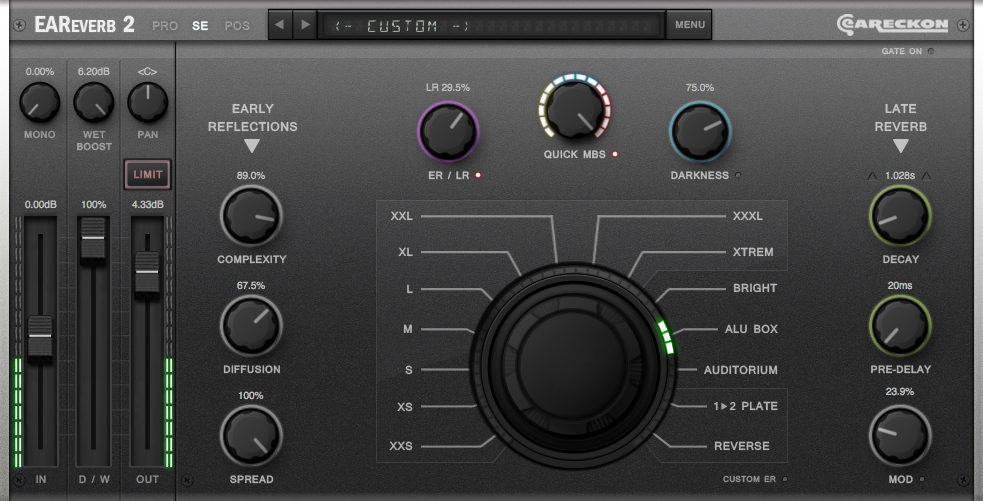This screenshot has width=983, height=501.
Task: Click the 20ms pre-delay value
Action: pyautogui.click(x=900, y=285)
